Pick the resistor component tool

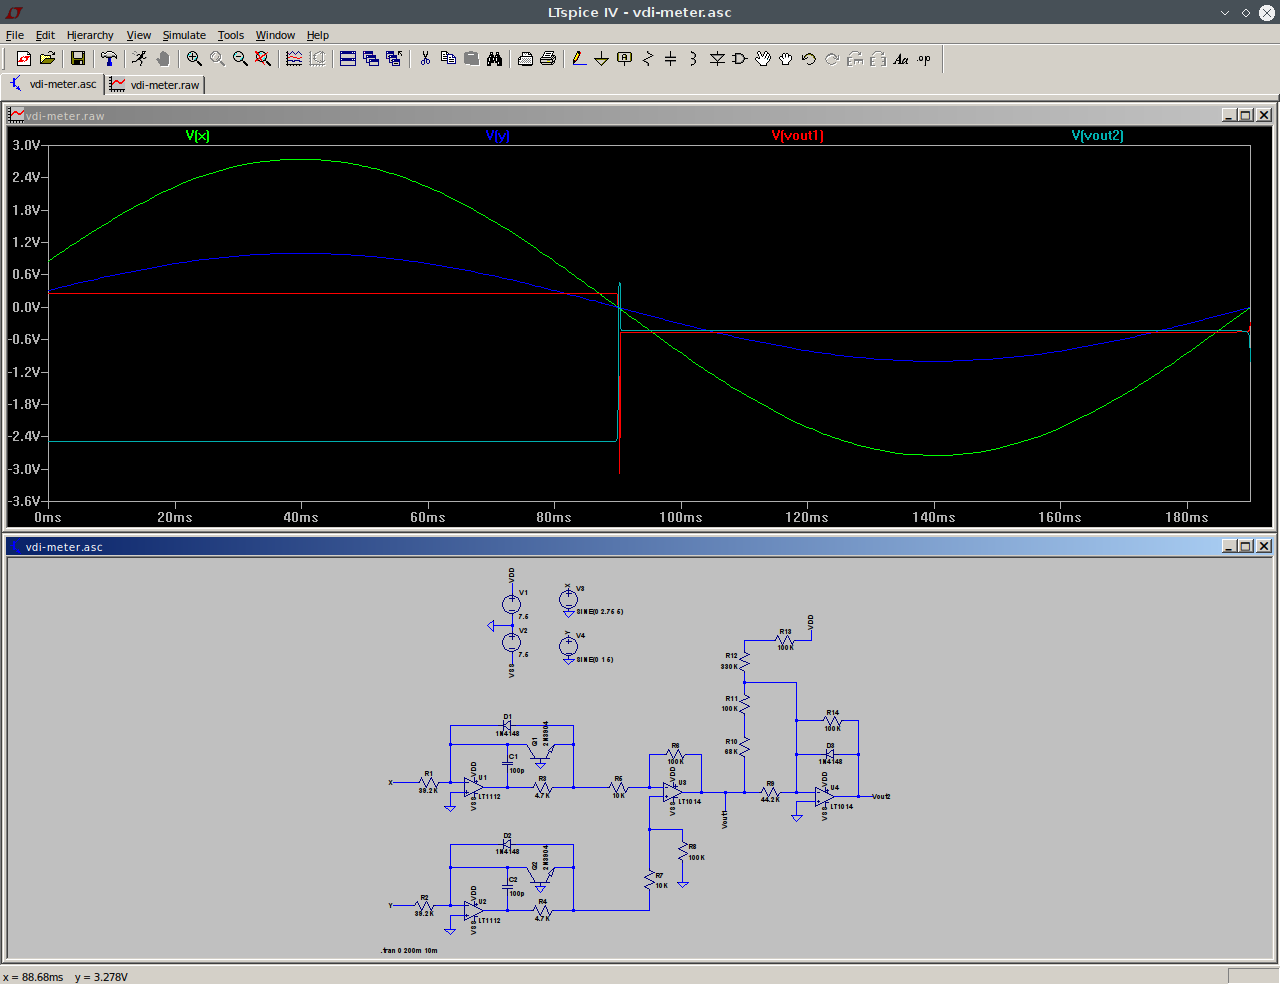point(647,59)
